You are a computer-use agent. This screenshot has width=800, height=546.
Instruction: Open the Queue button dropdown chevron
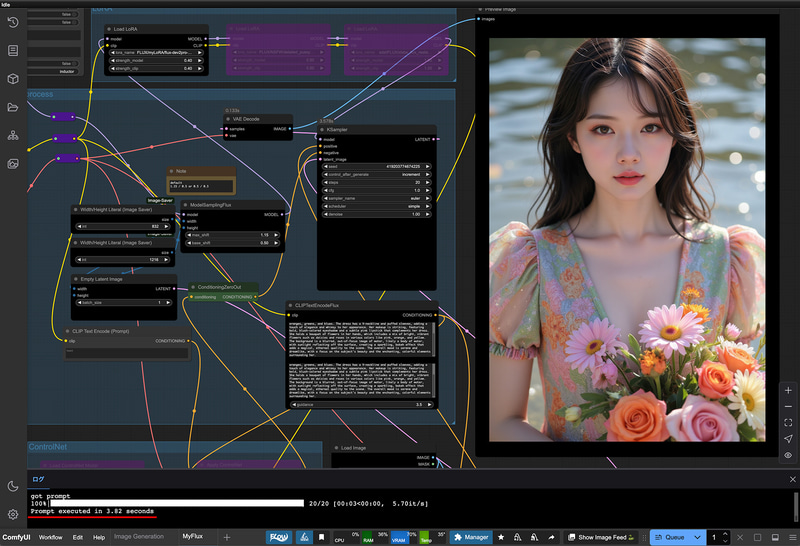point(697,537)
